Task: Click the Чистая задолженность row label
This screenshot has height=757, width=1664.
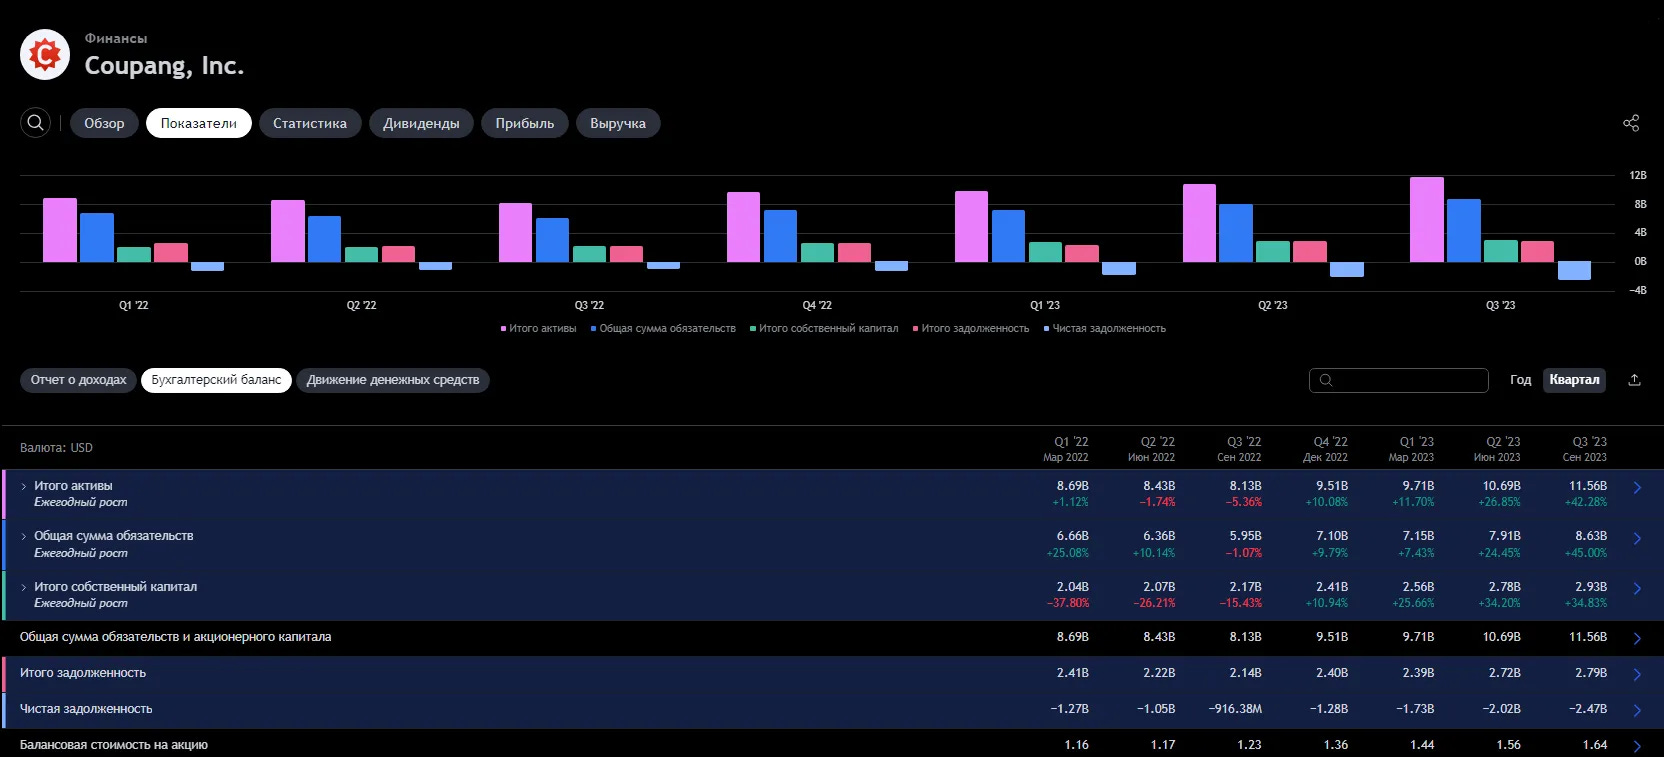Action: coord(86,709)
